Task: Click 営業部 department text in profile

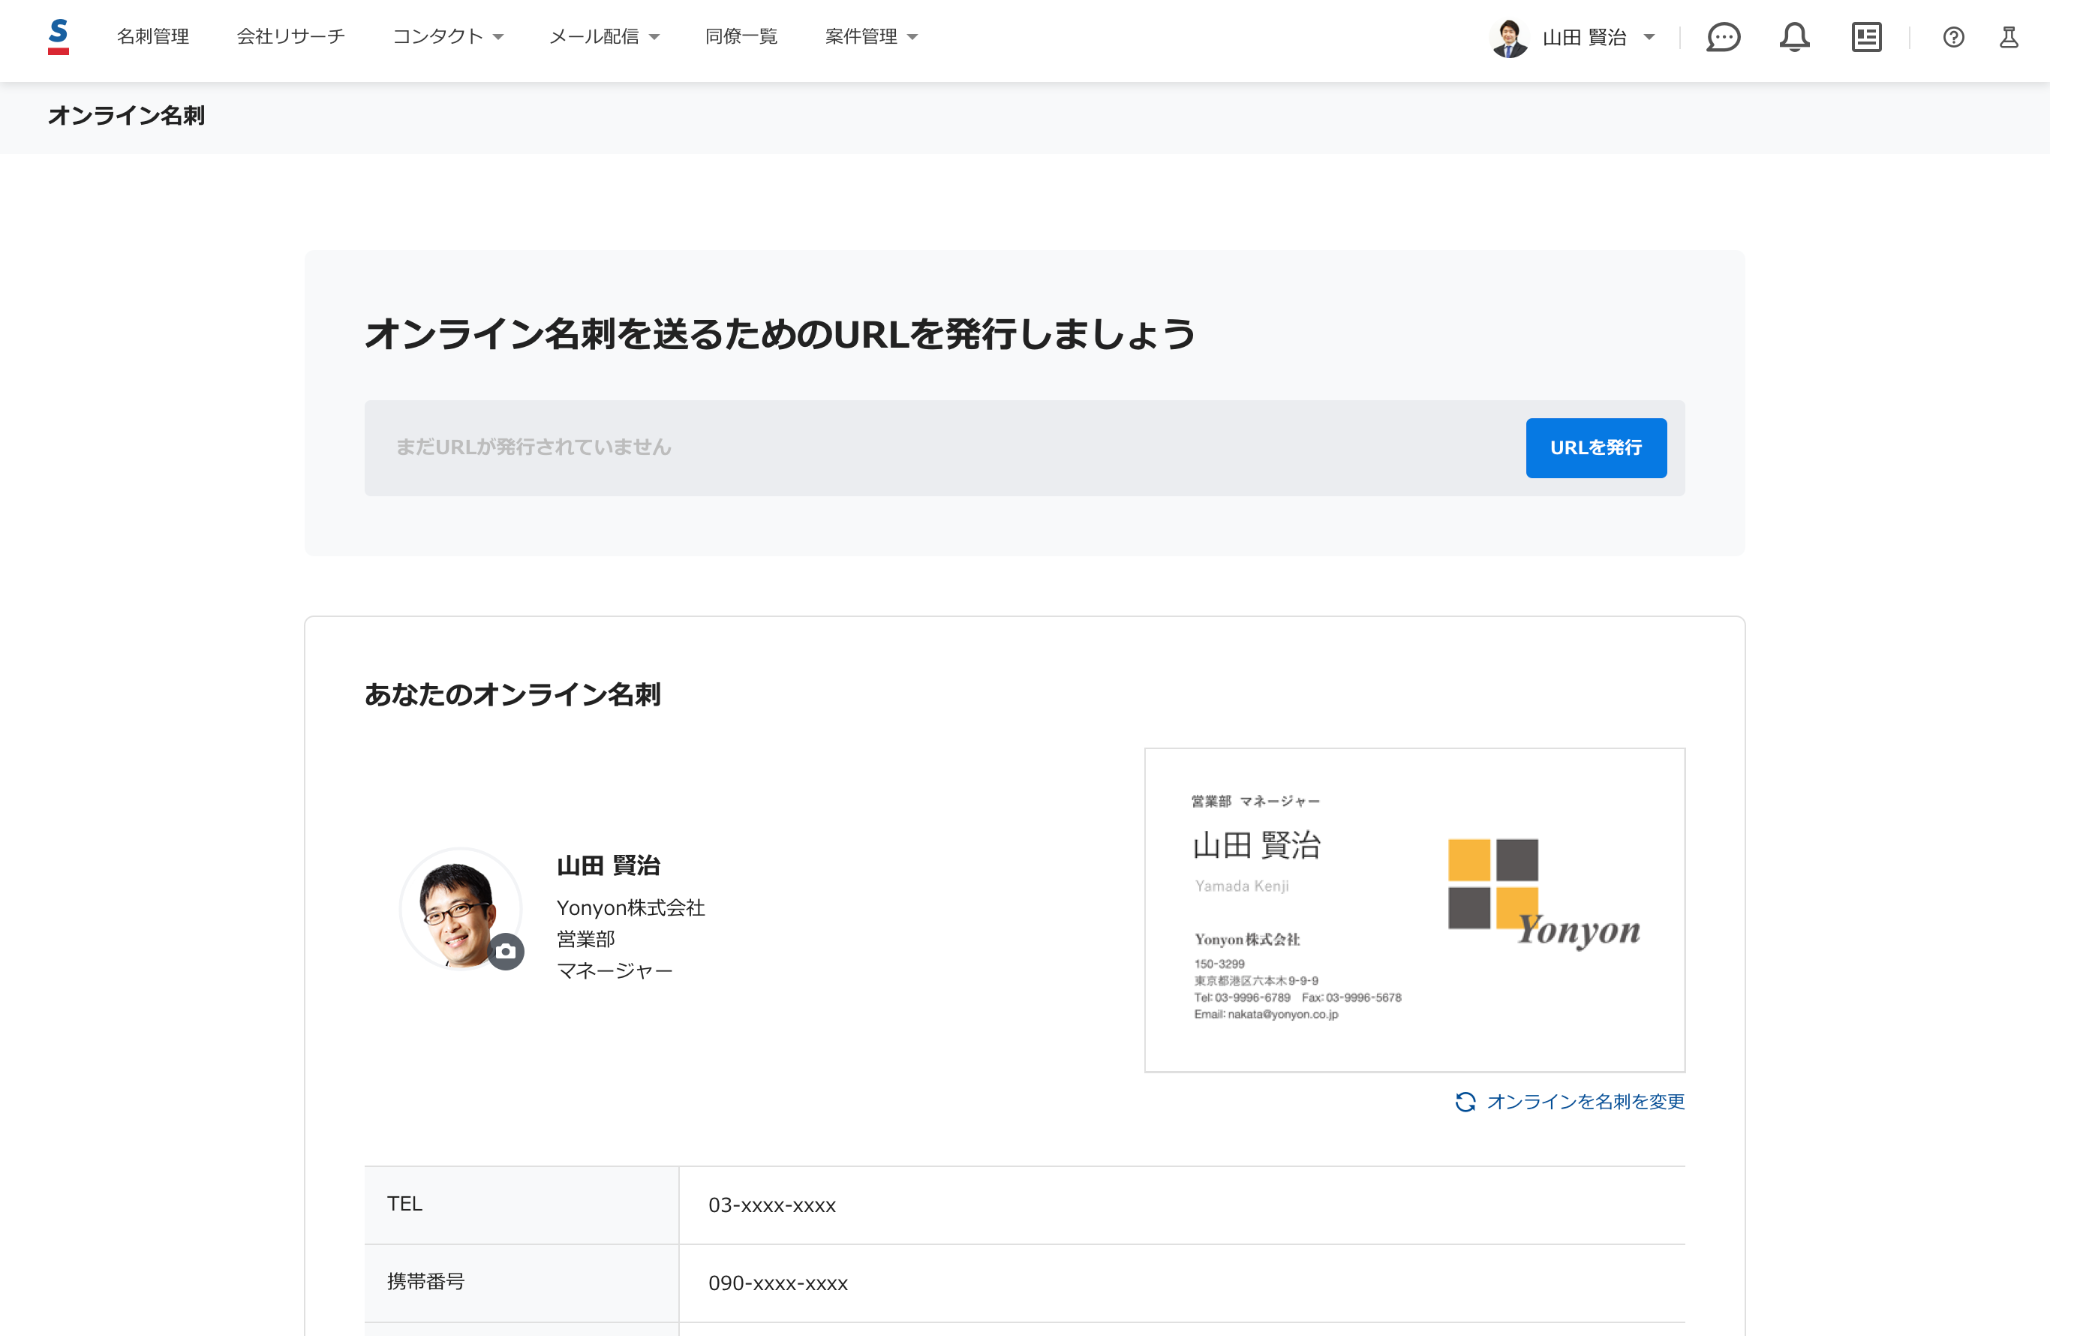Action: (x=586, y=939)
